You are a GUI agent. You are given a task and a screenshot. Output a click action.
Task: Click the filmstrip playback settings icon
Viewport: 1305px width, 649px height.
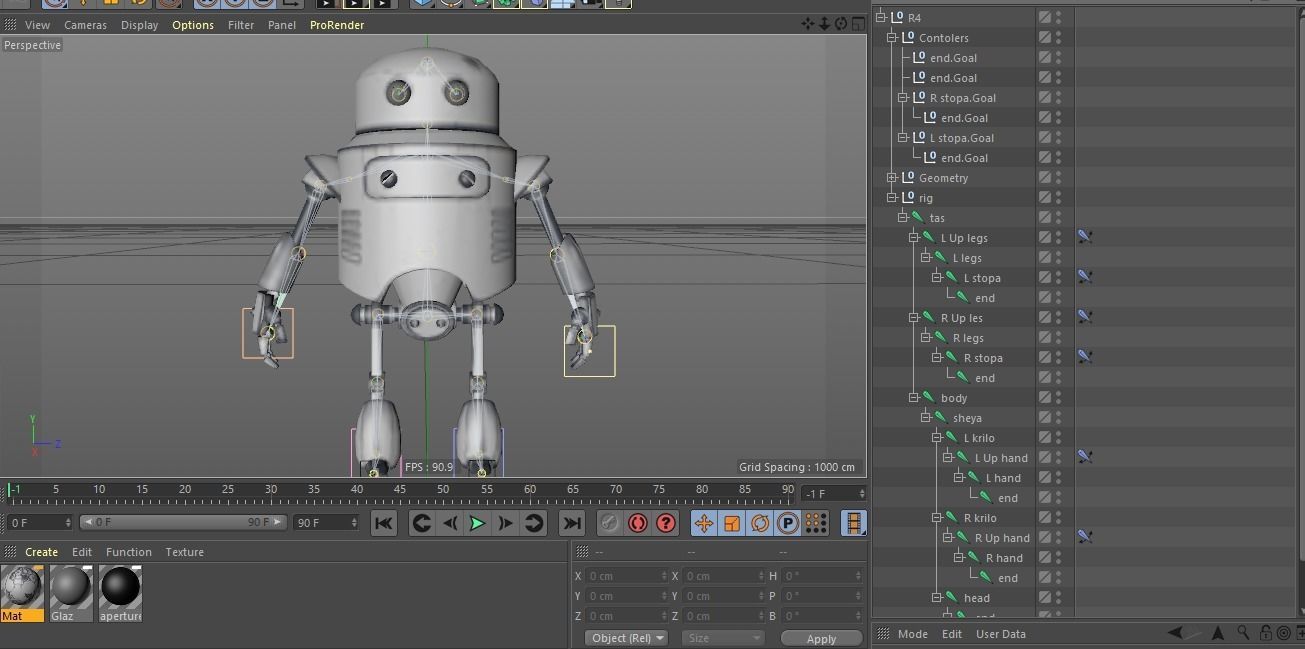click(x=854, y=523)
